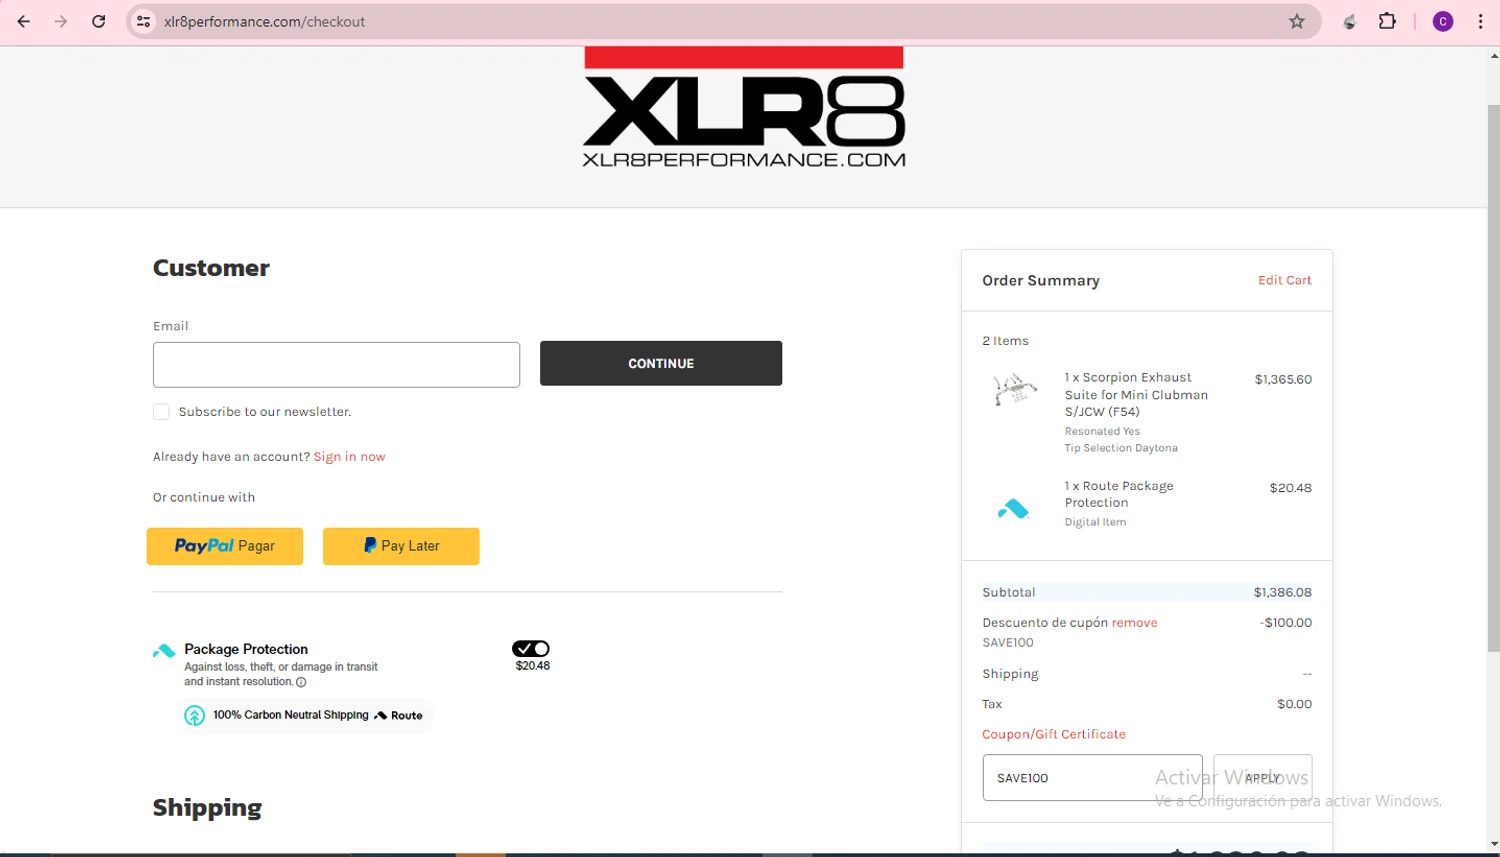Viewport: 1500px width, 857px height.
Task: Choose the PayPal Pay Later button
Action: pyautogui.click(x=401, y=546)
